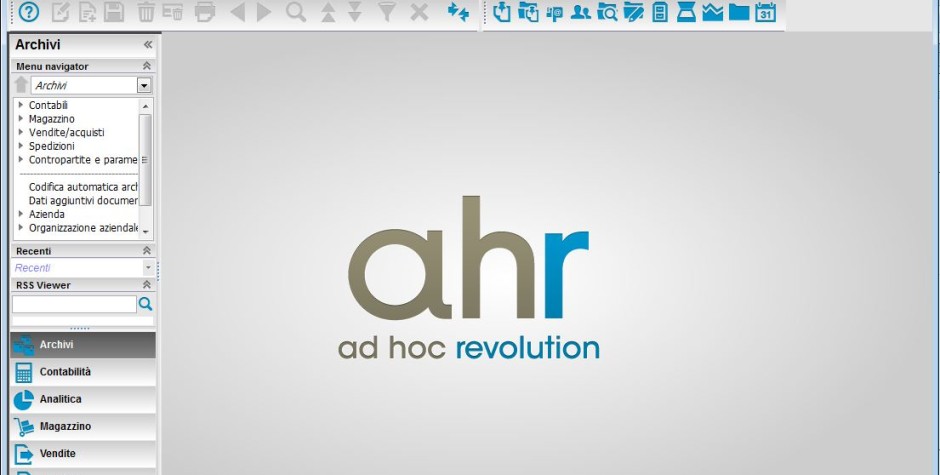The height and width of the screenshot is (475, 940).
Task: Click the folder with down-arrow import icon
Action: 528,12
